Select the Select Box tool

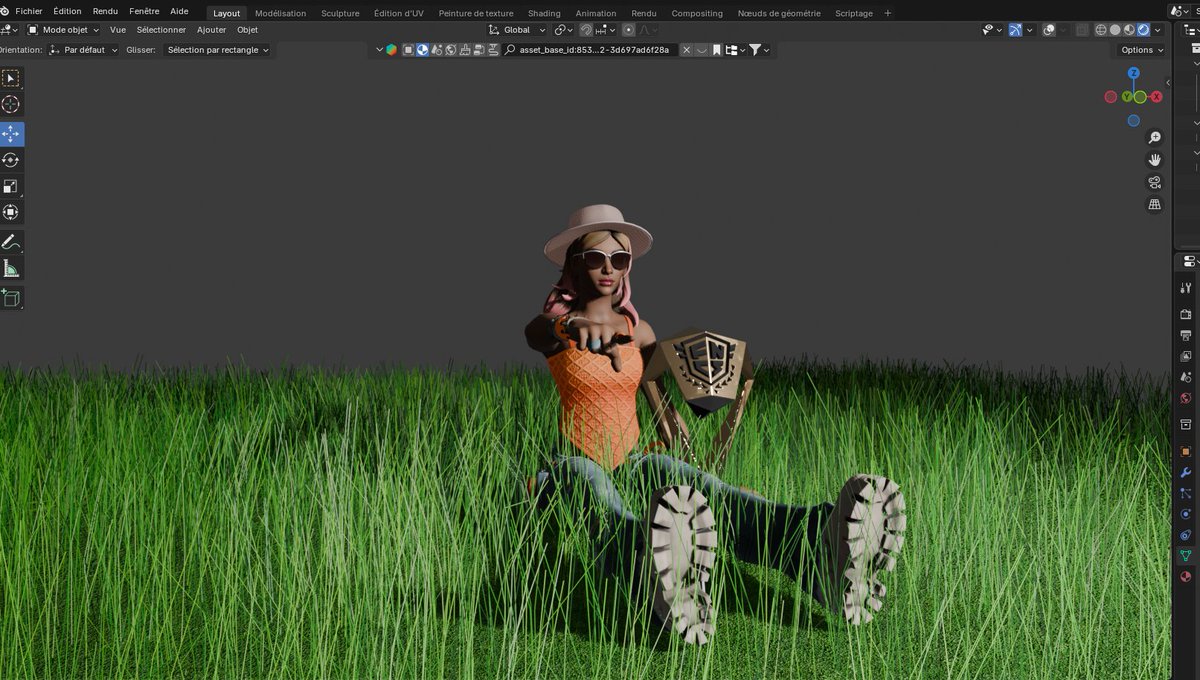tap(11, 78)
